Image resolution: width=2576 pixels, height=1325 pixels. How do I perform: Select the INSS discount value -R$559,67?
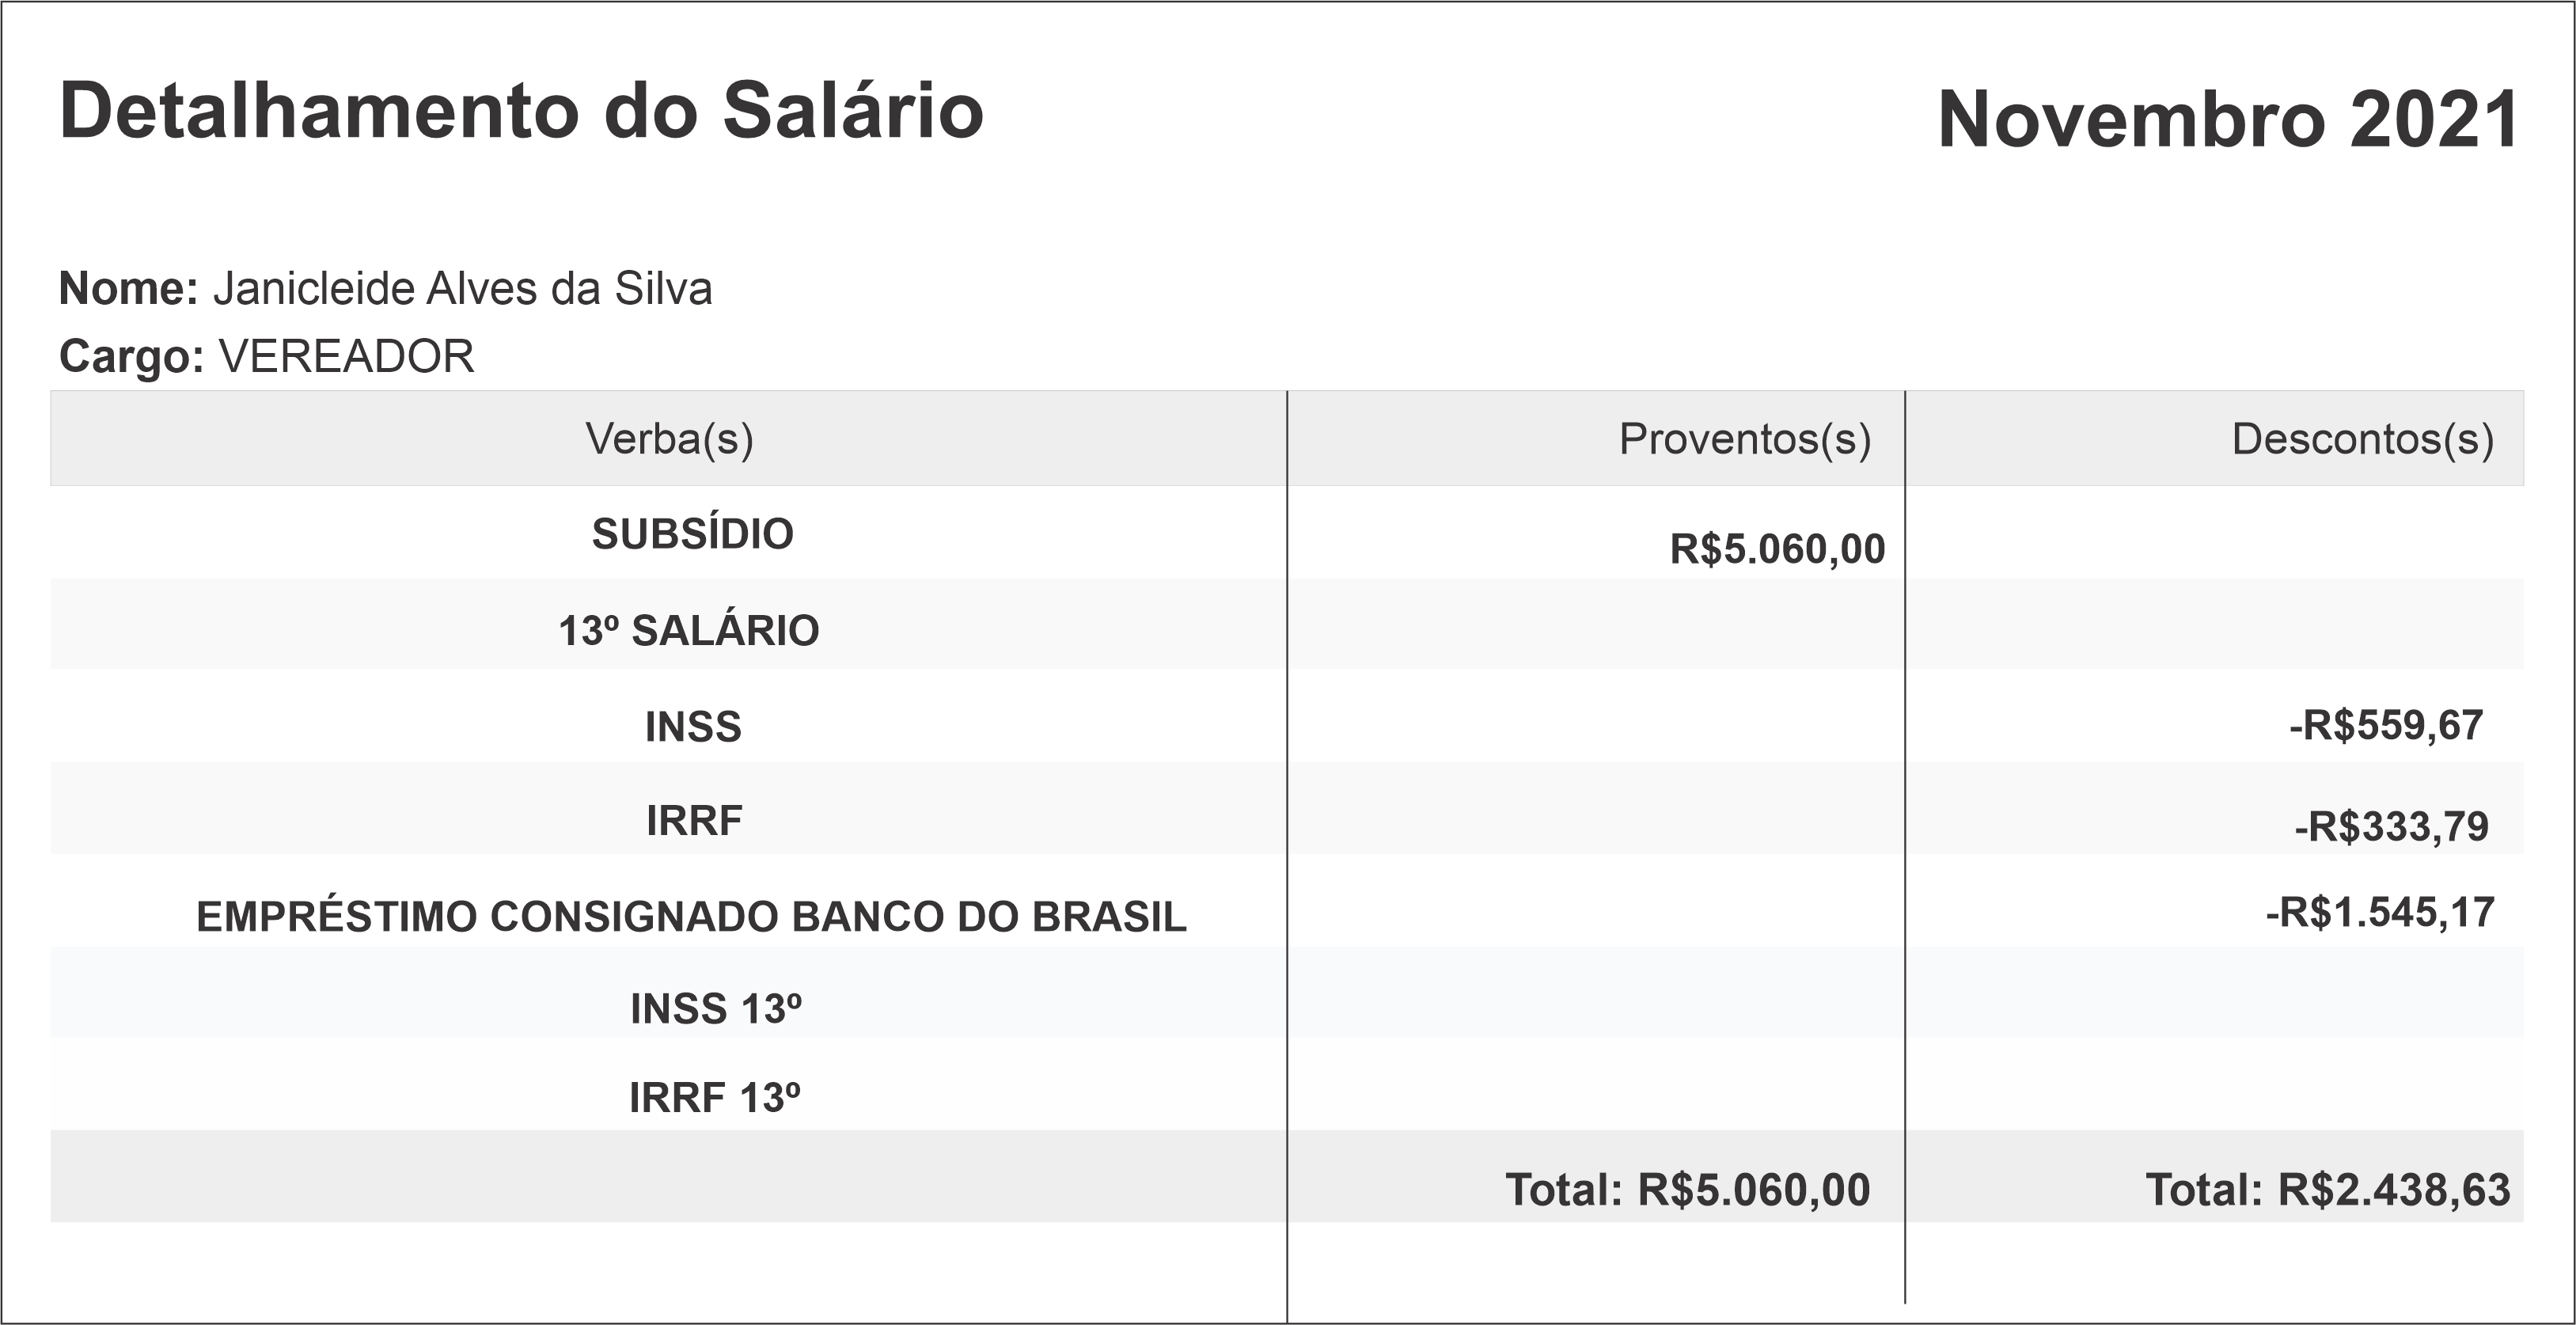(2385, 726)
